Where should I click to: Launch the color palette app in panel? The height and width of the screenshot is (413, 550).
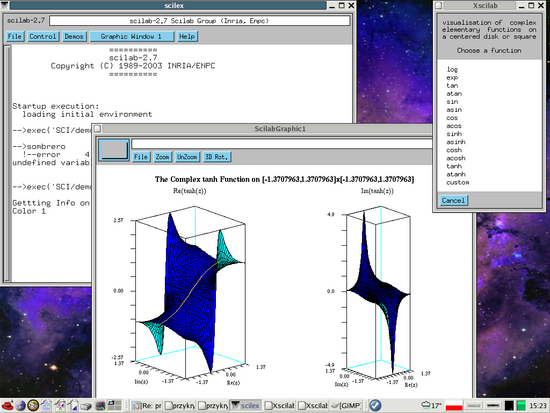point(101,406)
